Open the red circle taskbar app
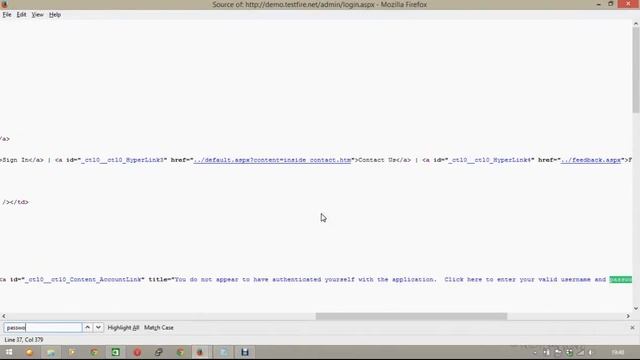The height and width of the screenshot is (360, 640). (137, 352)
